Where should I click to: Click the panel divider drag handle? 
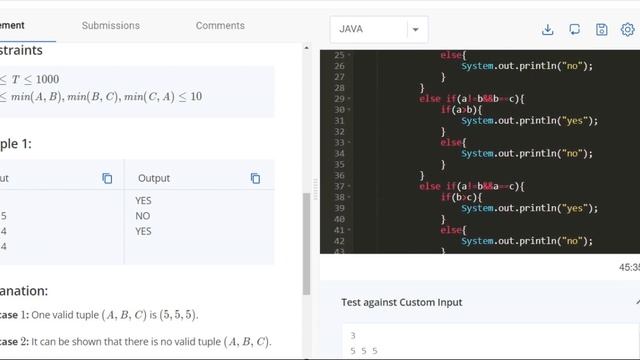[315, 189]
